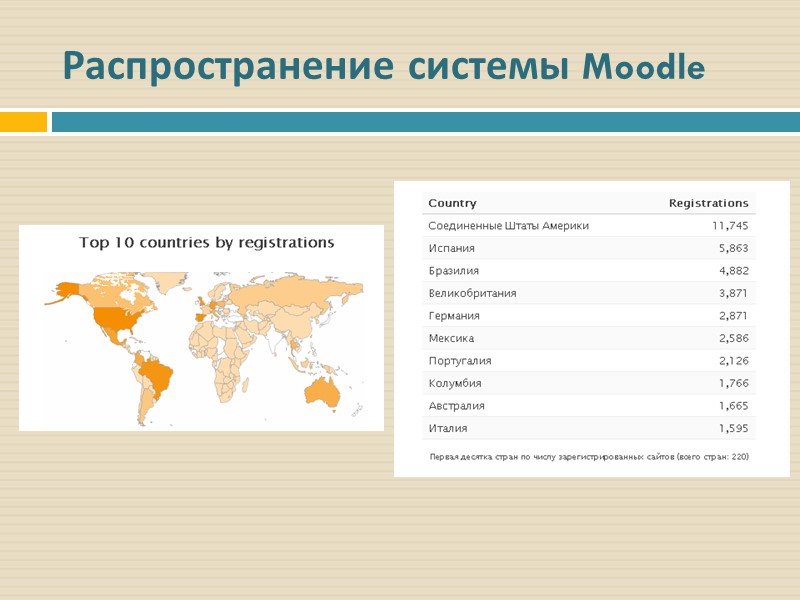800x600 pixels.
Task: Select the 'Германия' row label
Action: coord(454,315)
